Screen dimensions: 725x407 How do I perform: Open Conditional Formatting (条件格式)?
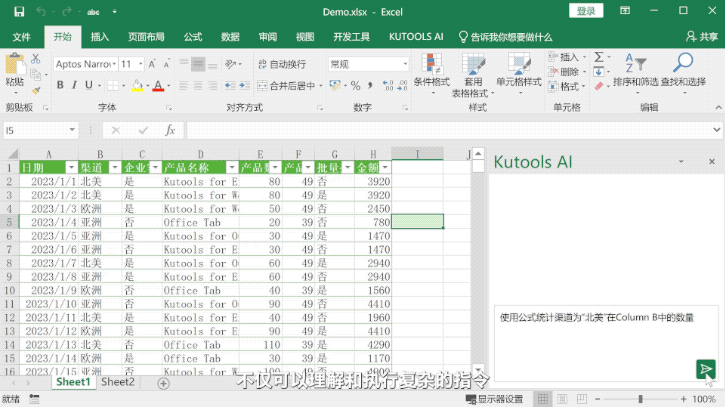(x=431, y=70)
